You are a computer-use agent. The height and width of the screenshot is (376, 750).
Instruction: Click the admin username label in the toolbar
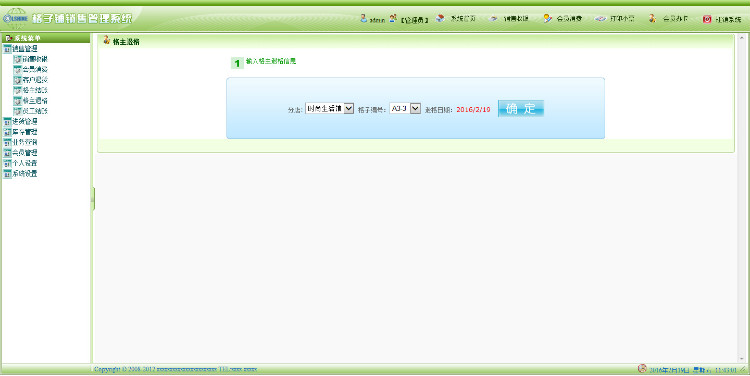pyautogui.click(x=377, y=20)
